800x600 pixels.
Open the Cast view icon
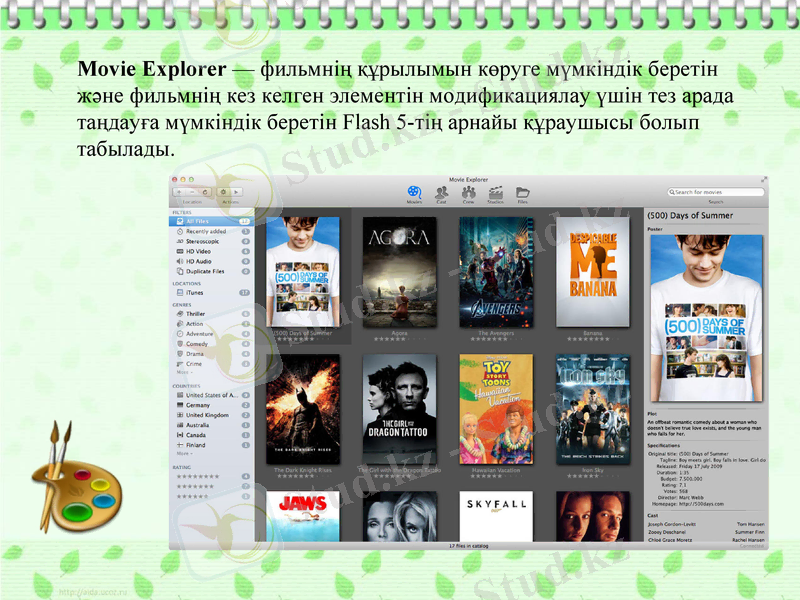[x=441, y=193]
